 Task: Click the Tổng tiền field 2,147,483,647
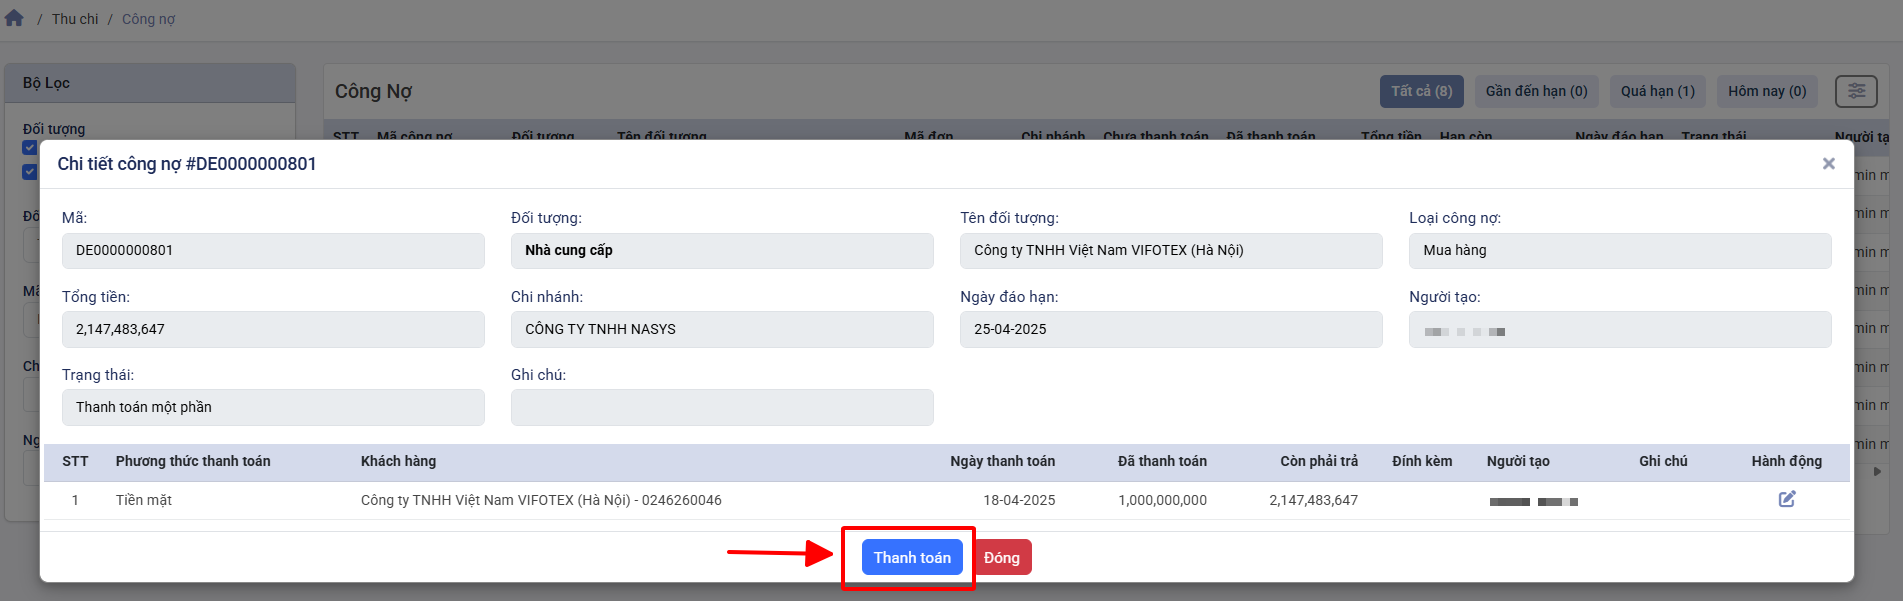273,329
